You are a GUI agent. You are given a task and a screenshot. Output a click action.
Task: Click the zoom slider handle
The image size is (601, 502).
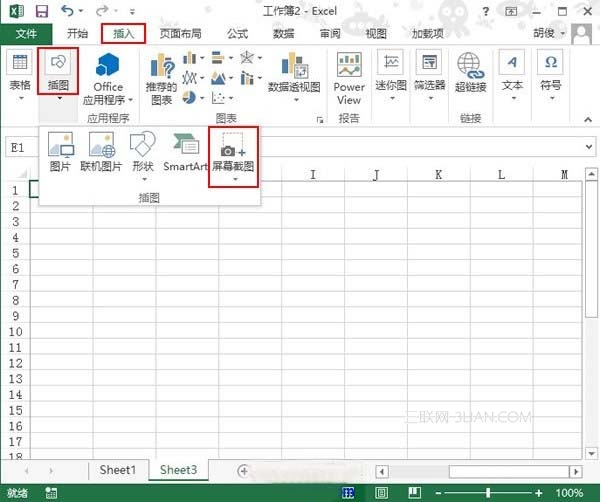(x=488, y=493)
